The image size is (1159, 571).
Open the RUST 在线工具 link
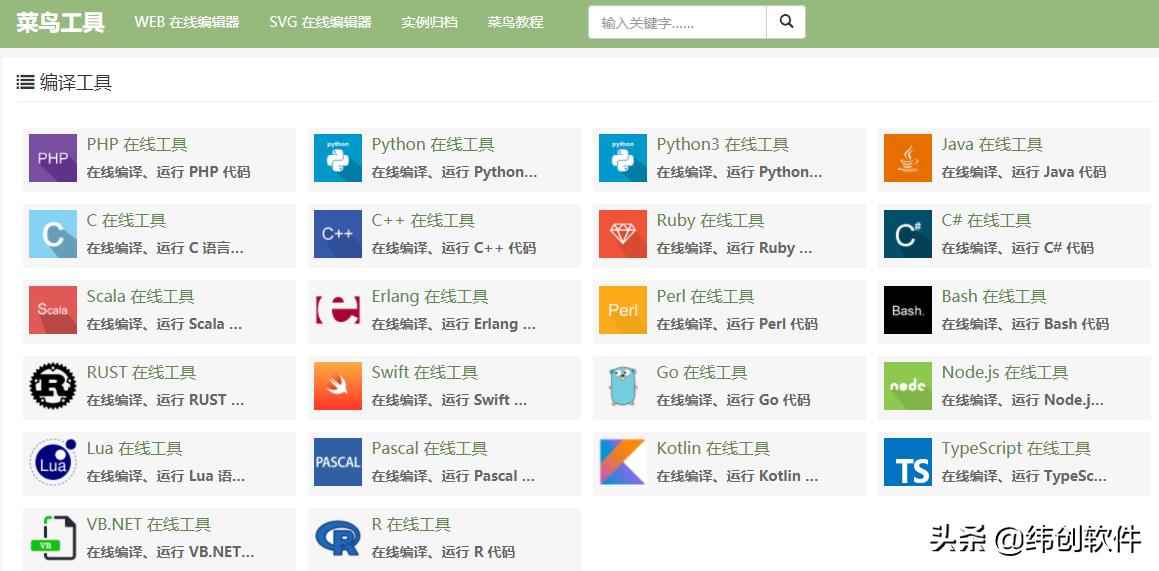[141, 373]
